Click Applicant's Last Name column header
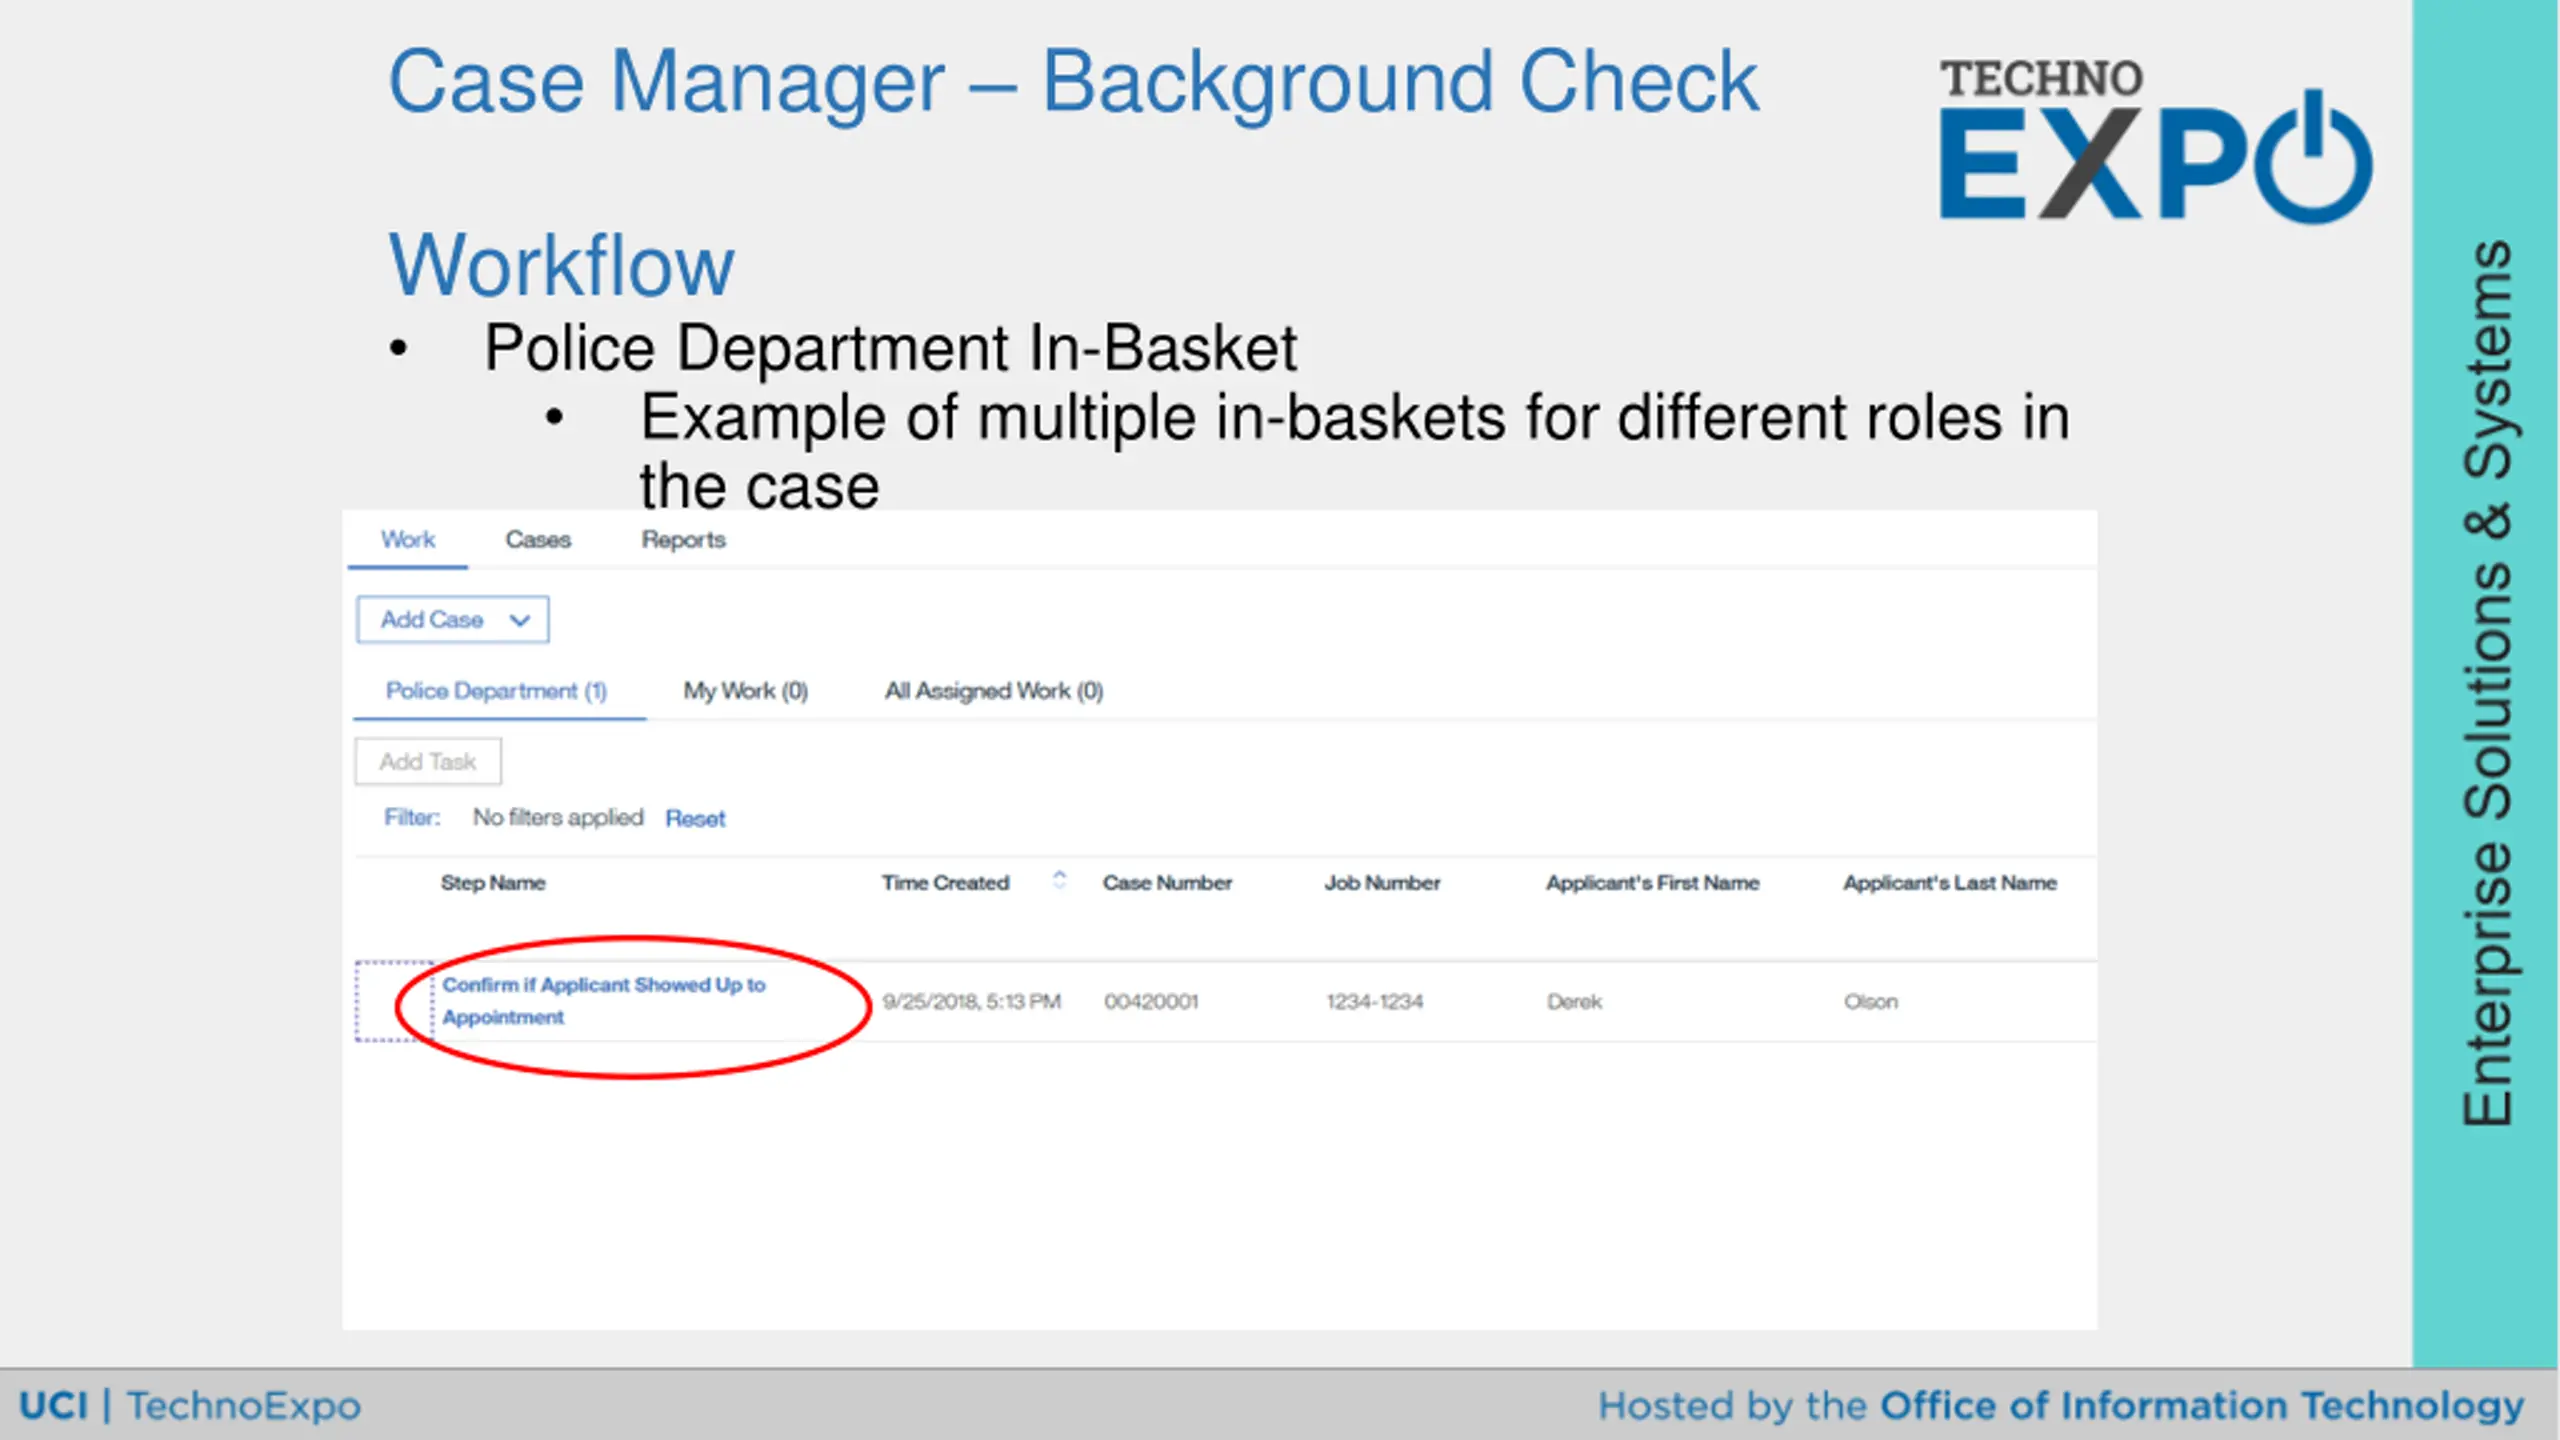Screen dimensions: 2560x1440 [x=1950, y=883]
